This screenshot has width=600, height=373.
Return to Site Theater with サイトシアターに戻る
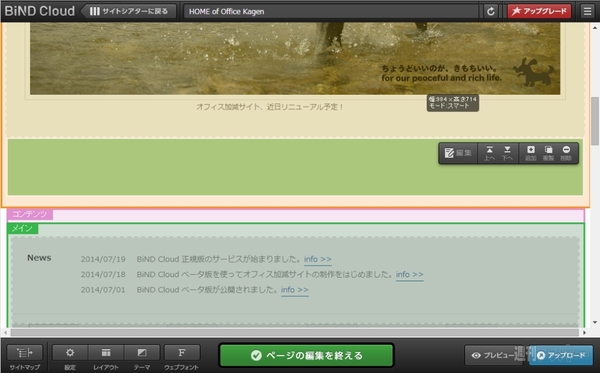[129, 11]
